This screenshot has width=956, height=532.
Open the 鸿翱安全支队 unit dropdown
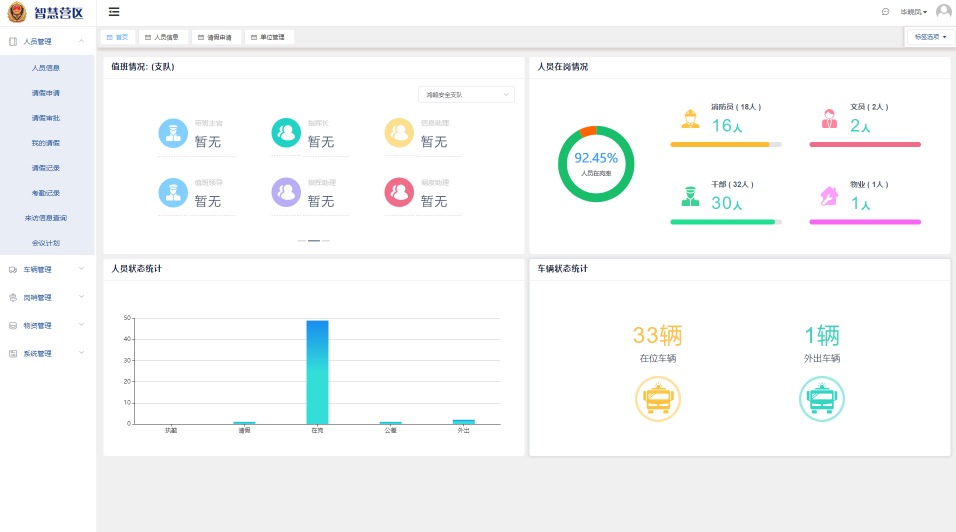point(466,95)
